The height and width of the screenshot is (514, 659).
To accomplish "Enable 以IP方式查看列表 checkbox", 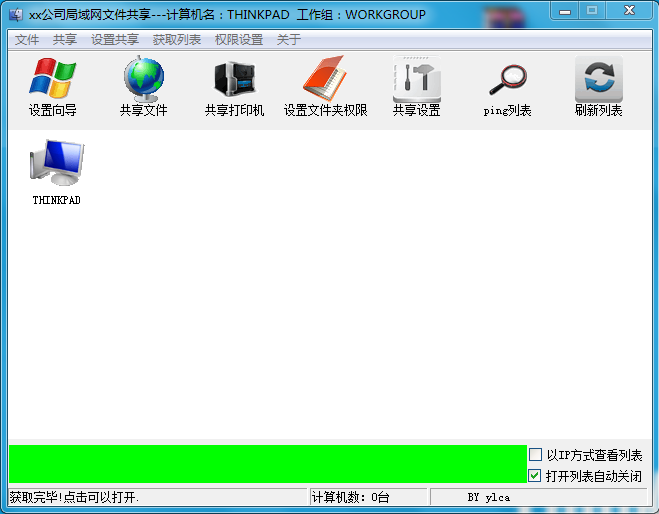I will tap(536, 455).
